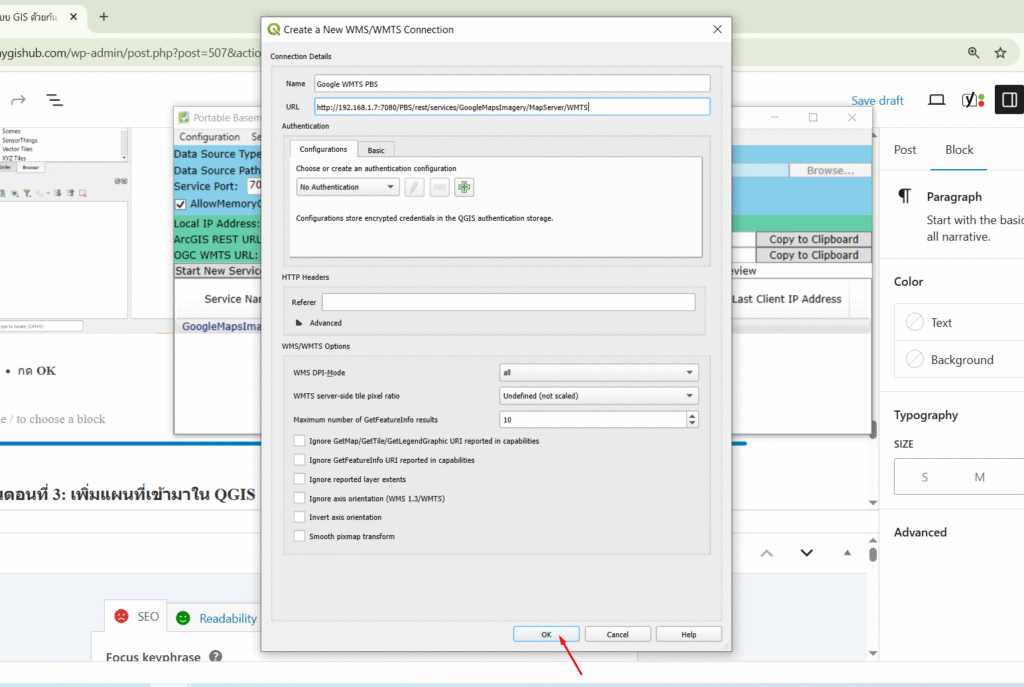
Task: Click the browser zoom magnifier icon
Action: coord(973,53)
